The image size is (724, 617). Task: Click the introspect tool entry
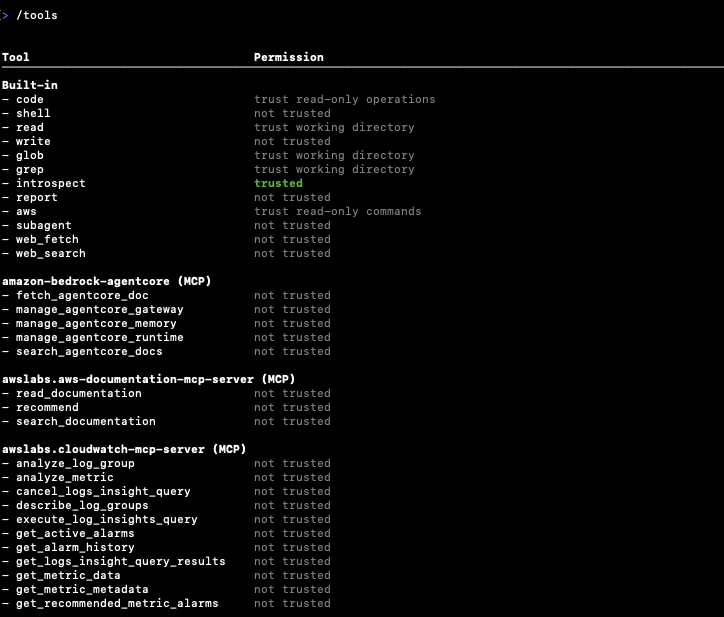(x=51, y=183)
